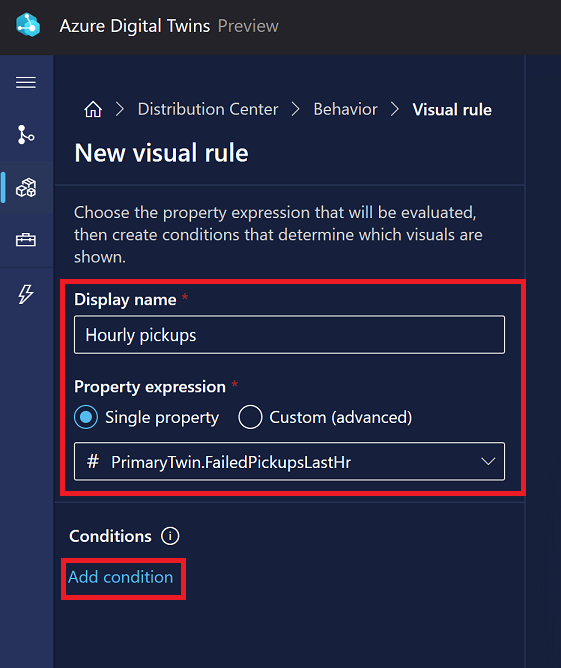Click the Azure Digital Twins logo icon
Screen dimensions: 561x668
click(28, 25)
